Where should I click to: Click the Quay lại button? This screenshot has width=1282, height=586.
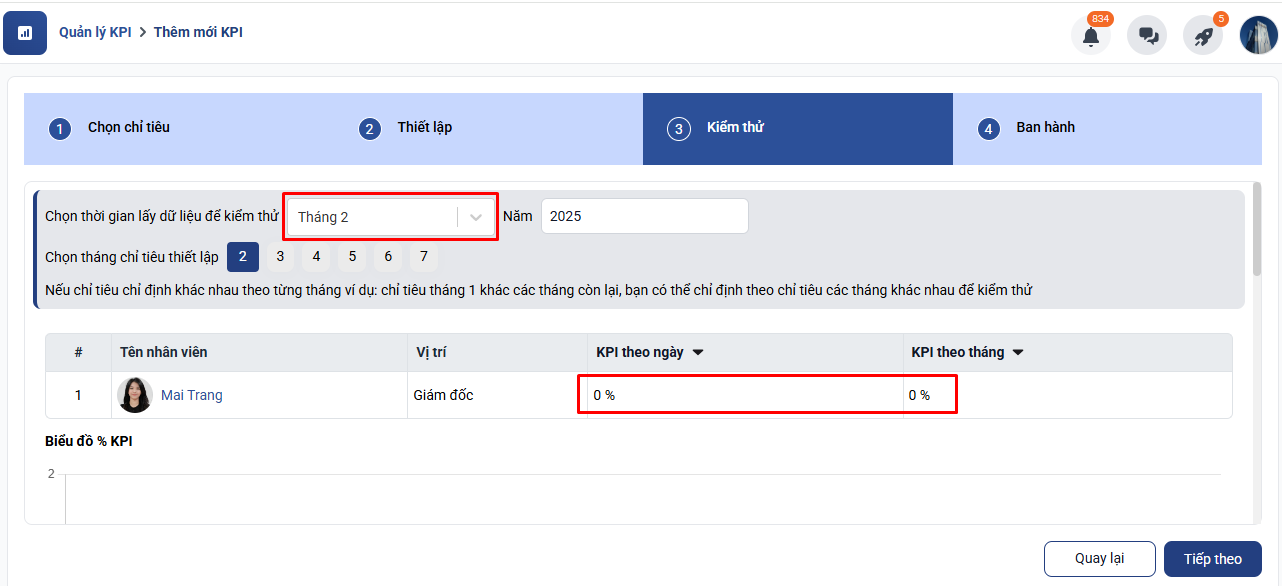pos(1099,559)
